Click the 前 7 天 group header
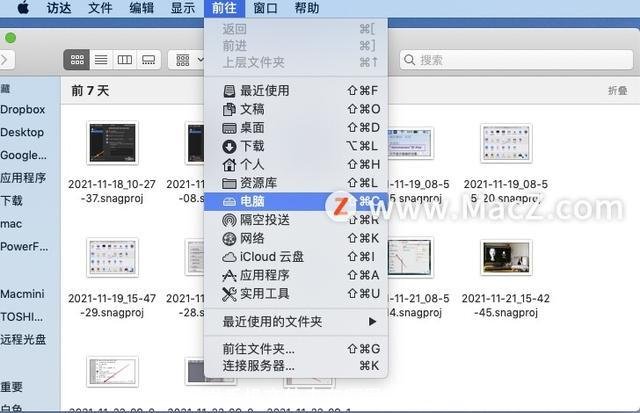The image size is (640, 413). click(x=90, y=90)
